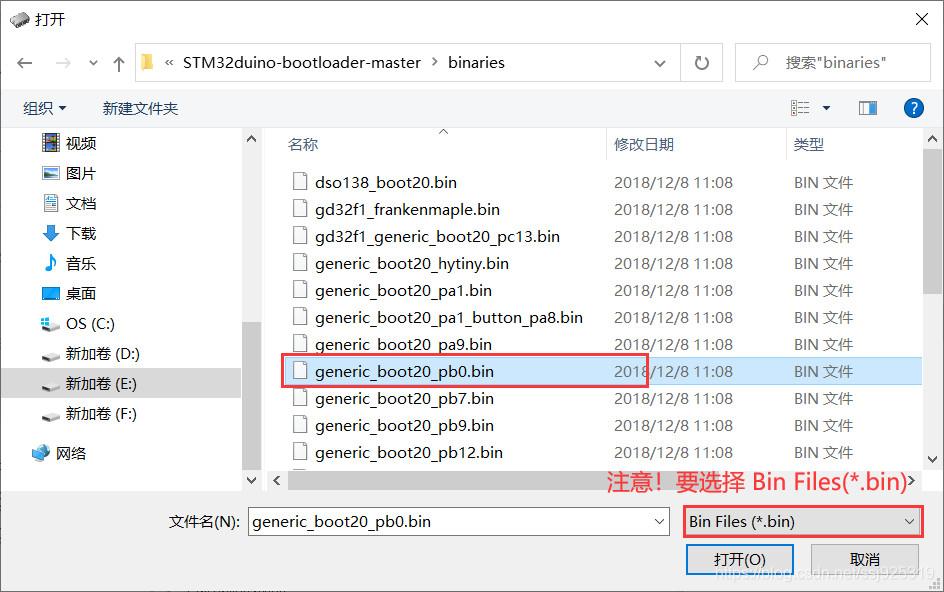Select 文档 in the navigation pane

(x=81, y=204)
